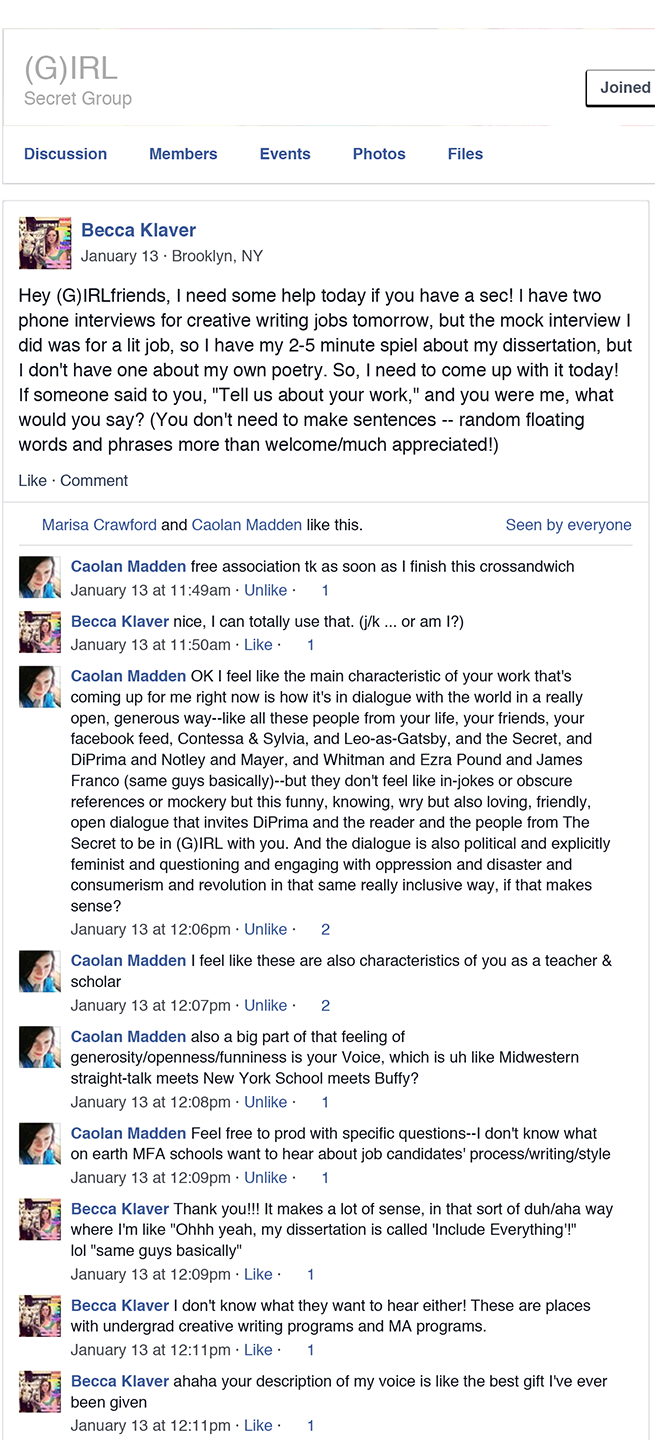
Task: Click the "Seen by everyone" link
Action: click(x=568, y=525)
